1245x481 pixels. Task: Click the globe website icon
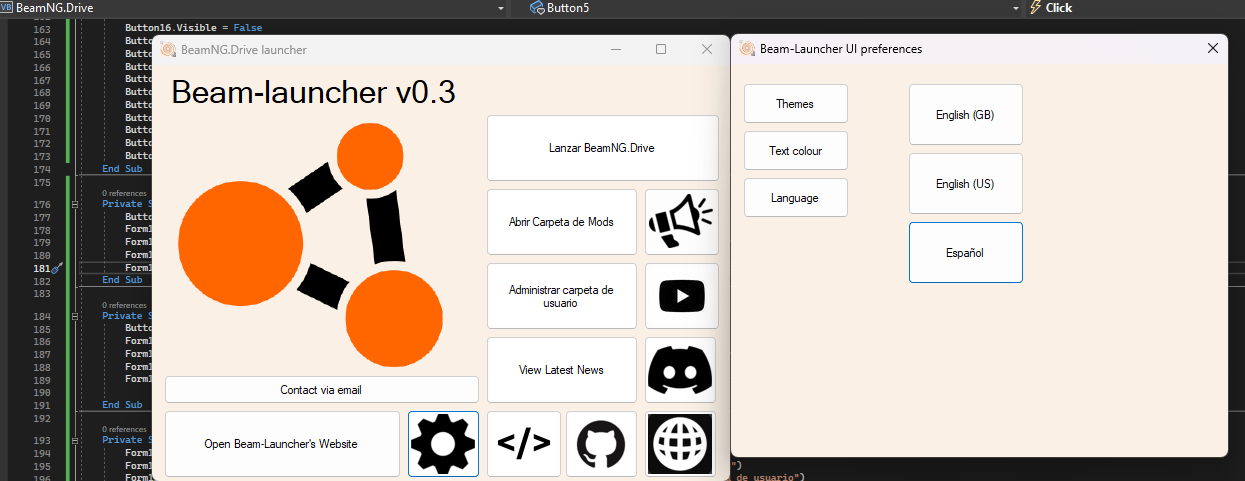tap(681, 444)
